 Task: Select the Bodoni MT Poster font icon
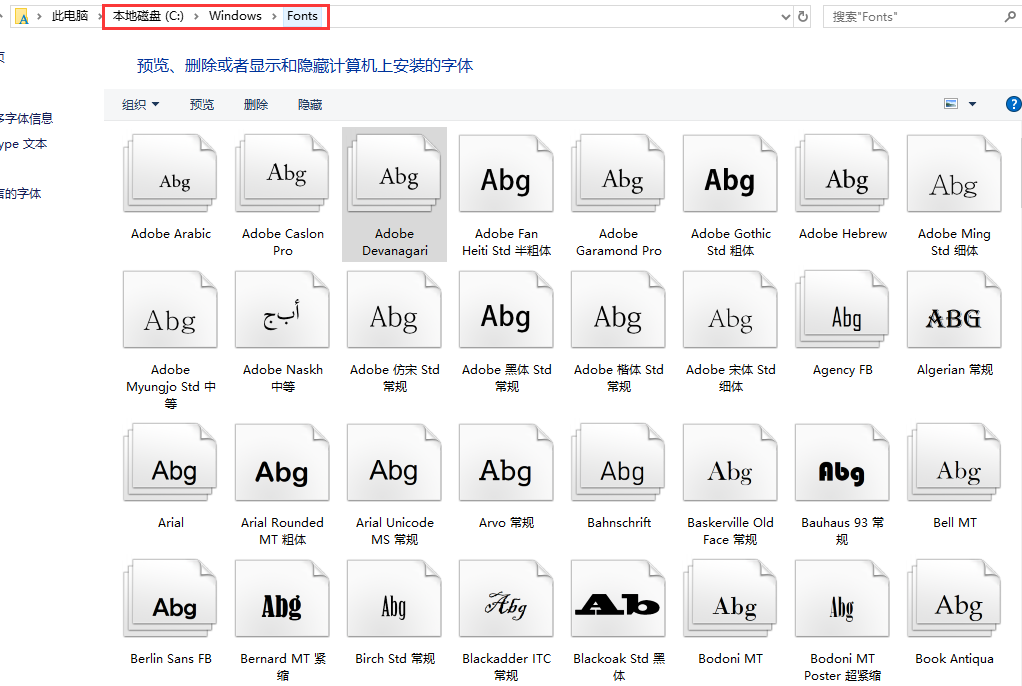click(843, 599)
